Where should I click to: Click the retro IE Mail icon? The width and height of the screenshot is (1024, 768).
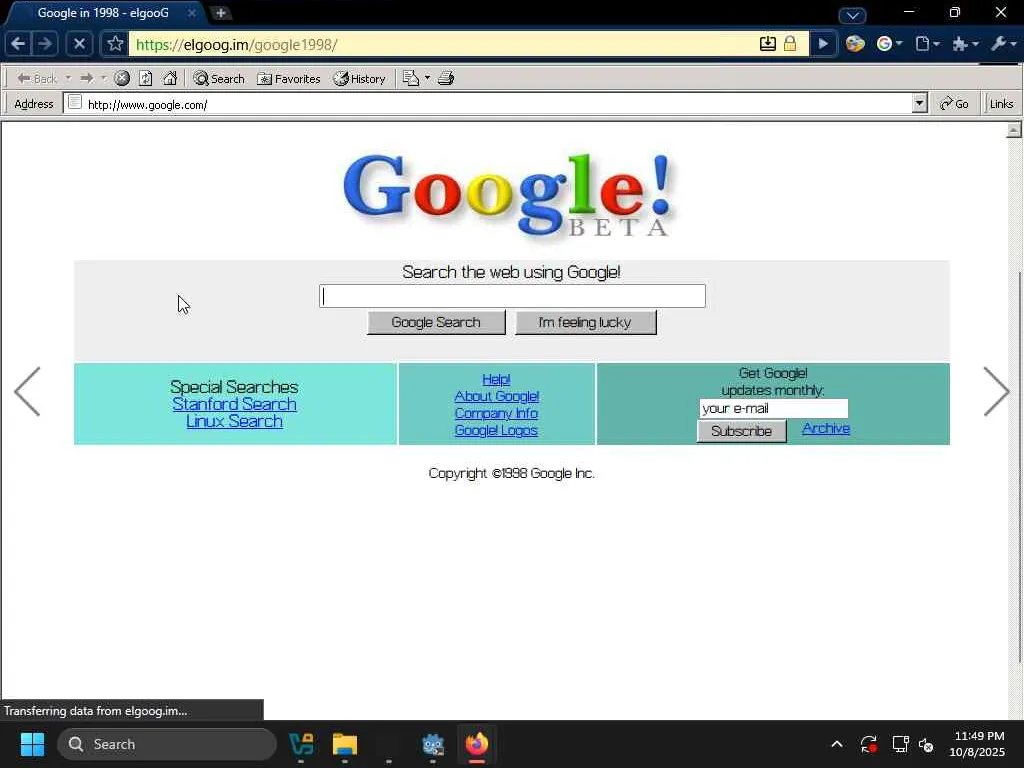(x=411, y=78)
